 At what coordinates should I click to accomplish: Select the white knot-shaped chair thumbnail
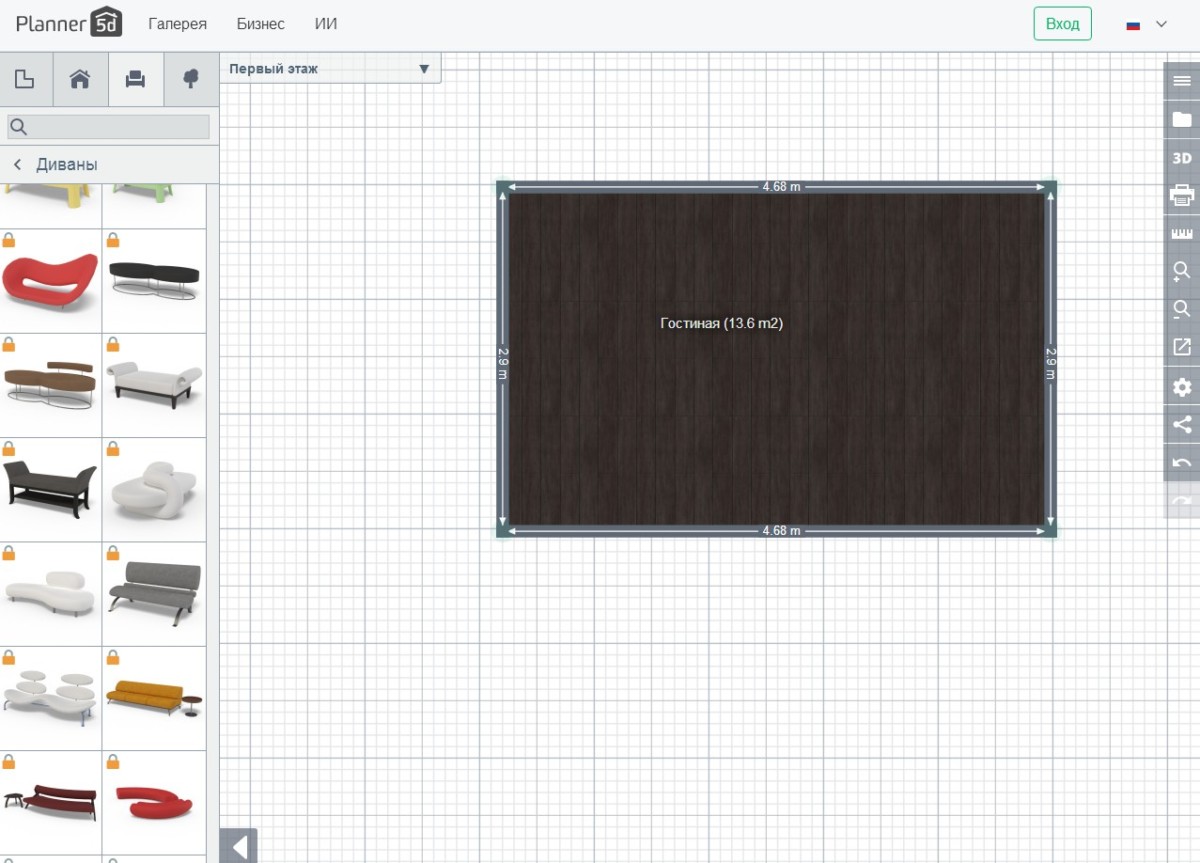(x=154, y=490)
